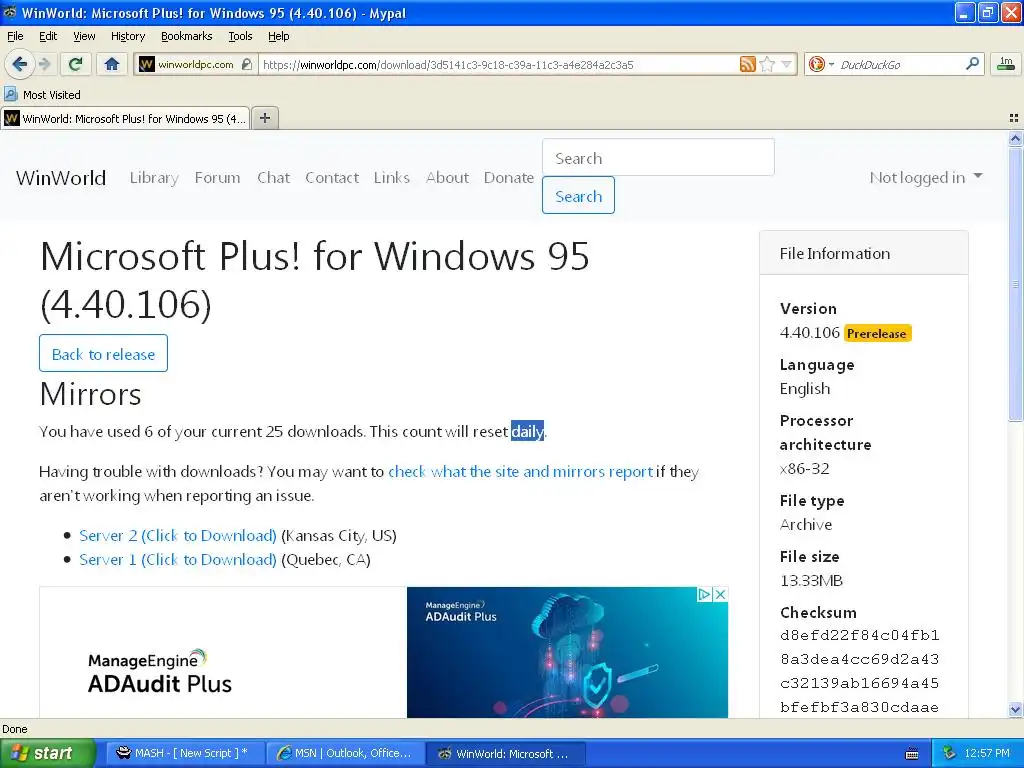Open the Edit menu
Image resolution: width=1024 pixels, height=768 pixels.
coord(48,36)
